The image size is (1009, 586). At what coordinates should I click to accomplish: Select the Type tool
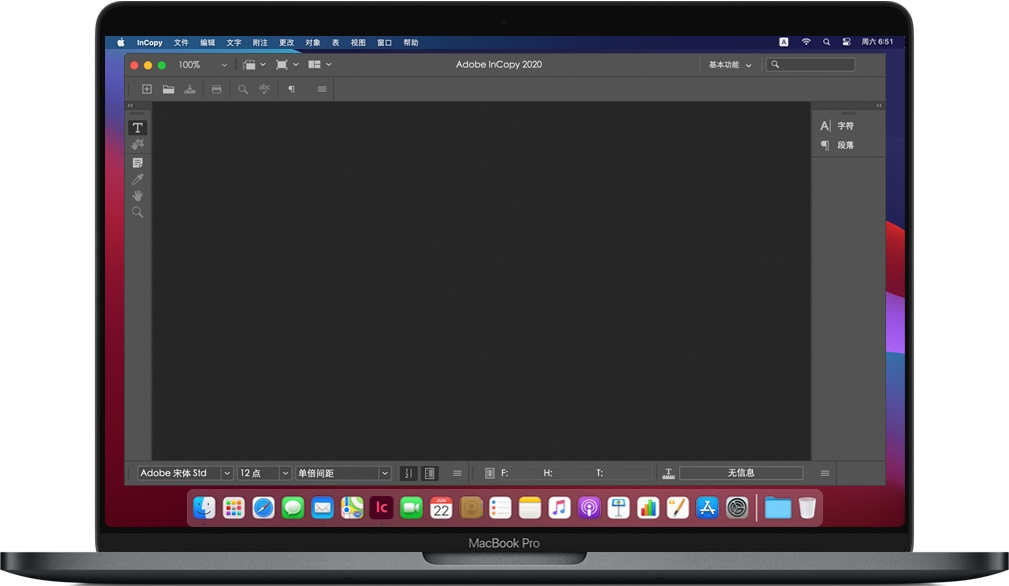138,127
